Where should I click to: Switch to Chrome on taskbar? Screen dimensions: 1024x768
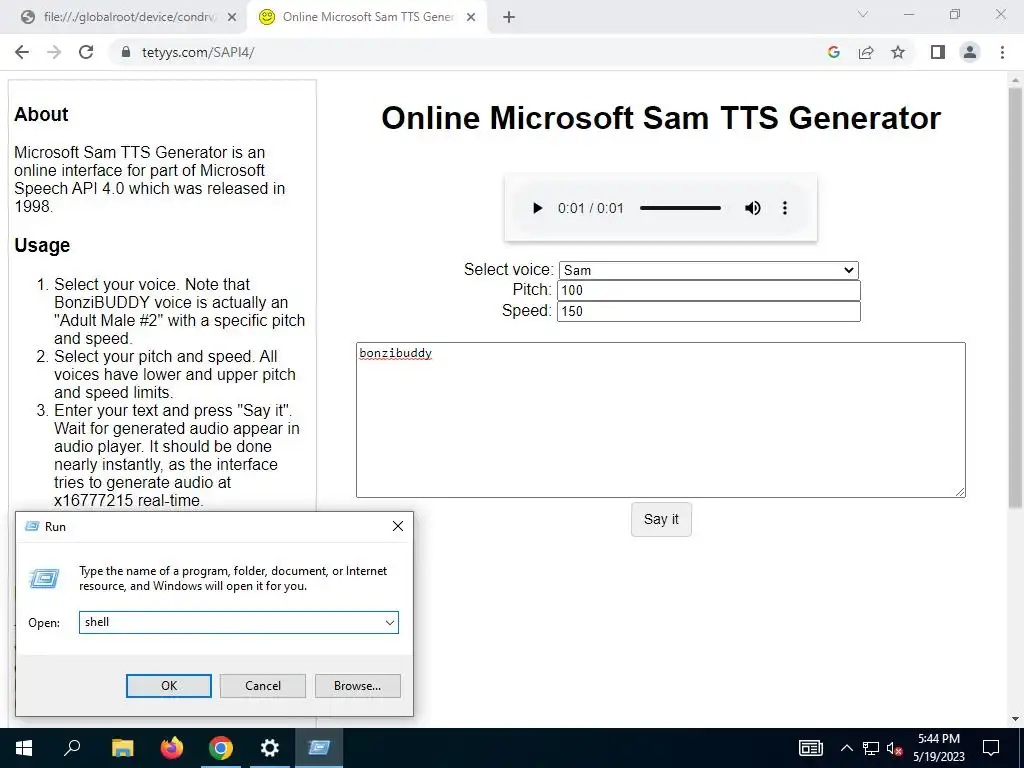click(221, 748)
